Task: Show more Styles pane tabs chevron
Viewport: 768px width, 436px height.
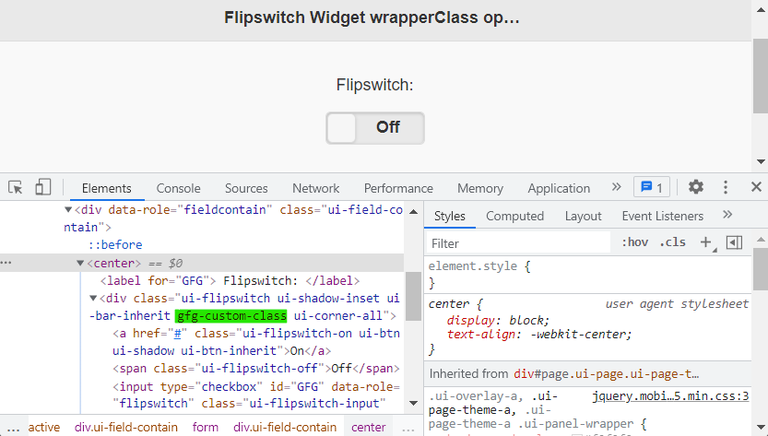Action: (727, 215)
